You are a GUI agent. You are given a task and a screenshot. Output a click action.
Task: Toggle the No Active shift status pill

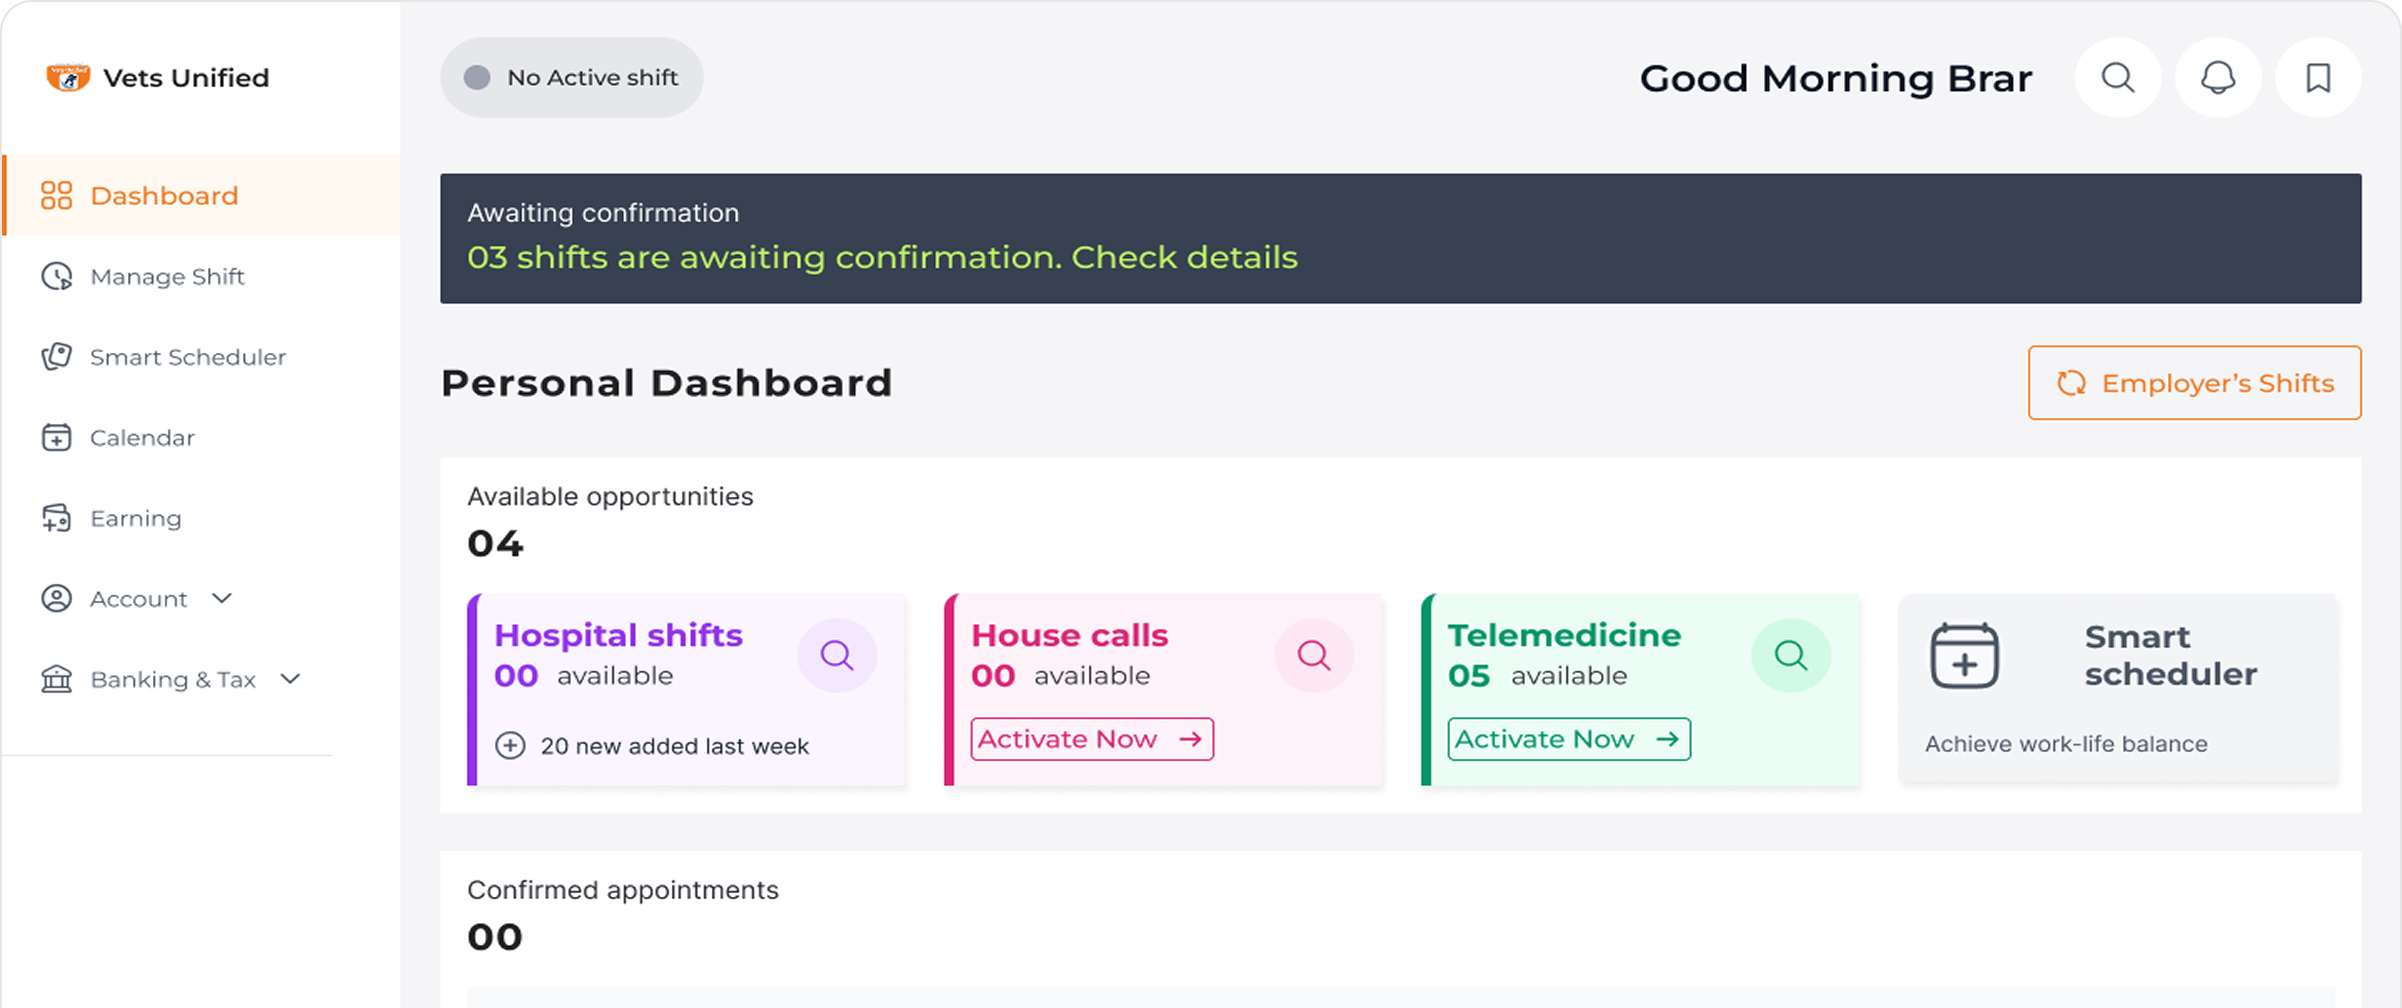(571, 78)
